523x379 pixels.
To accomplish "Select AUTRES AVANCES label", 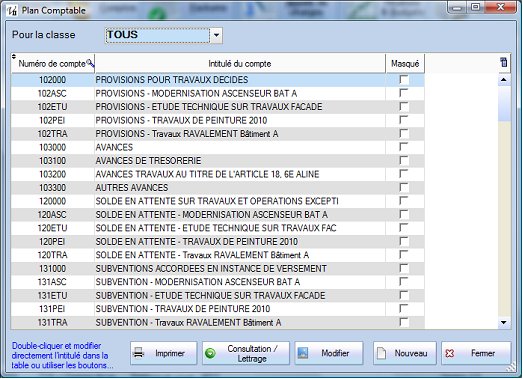I will coord(132,187).
